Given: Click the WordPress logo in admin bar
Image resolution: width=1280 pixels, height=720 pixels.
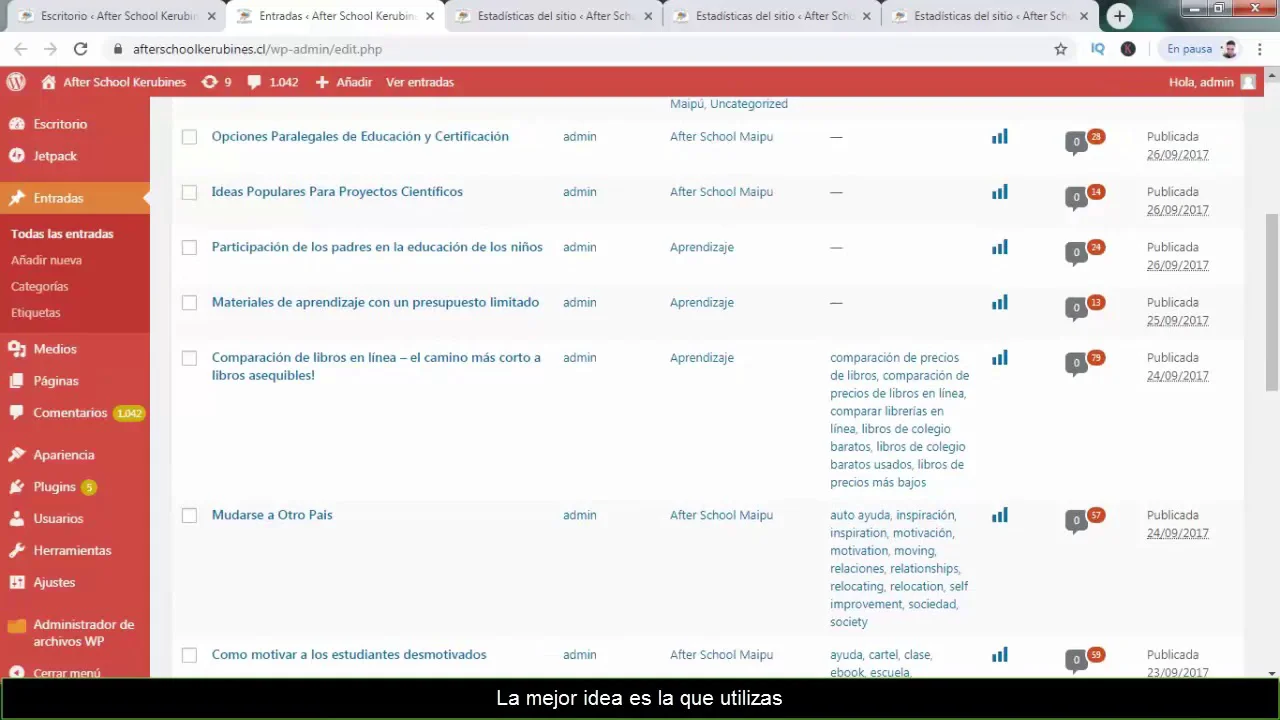Looking at the screenshot, I should click(x=15, y=82).
